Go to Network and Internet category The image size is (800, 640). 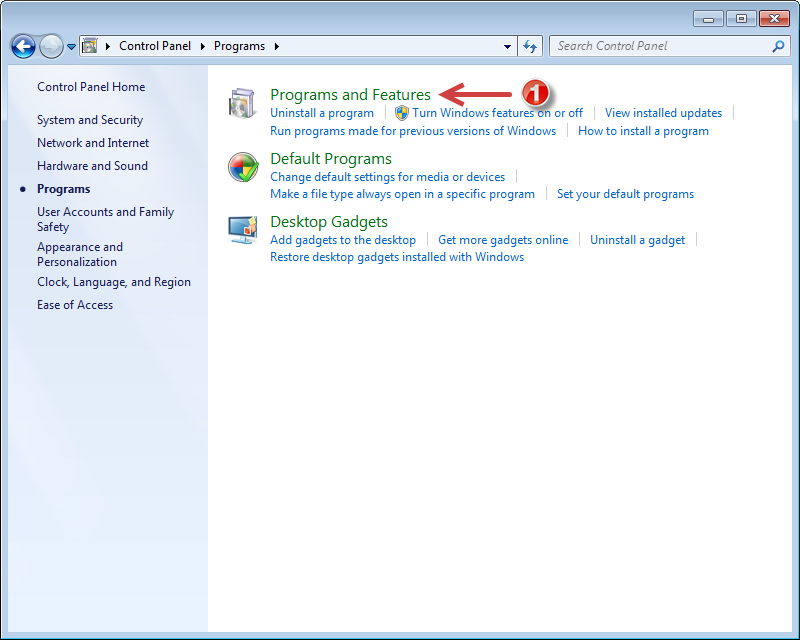coord(93,143)
